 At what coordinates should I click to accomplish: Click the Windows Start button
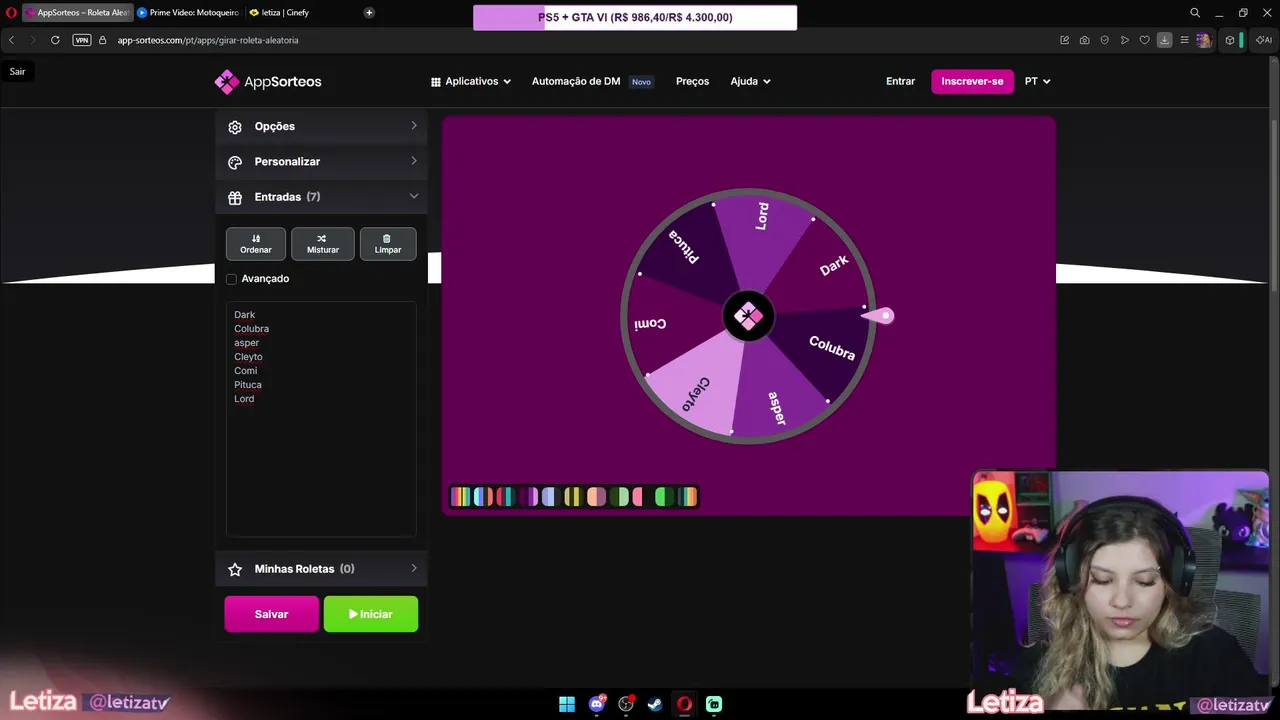[x=567, y=704]
